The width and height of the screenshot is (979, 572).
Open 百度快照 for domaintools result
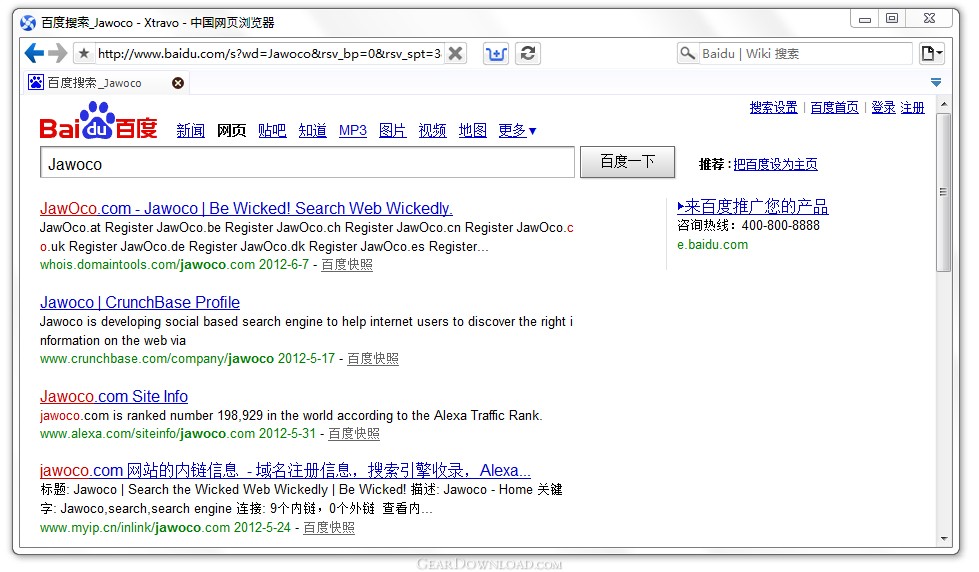(347, 265)
